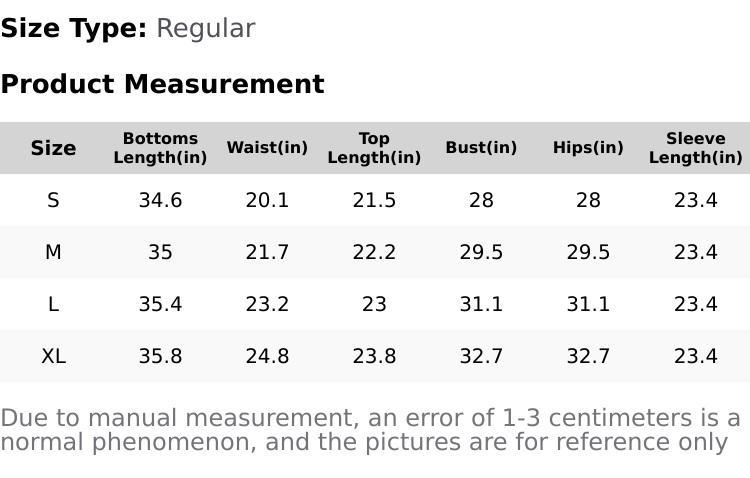The height and width of the screenshot is (478, 750).
Task: Click the 34.6 bottoms length cell
Action: pos(160,200)
